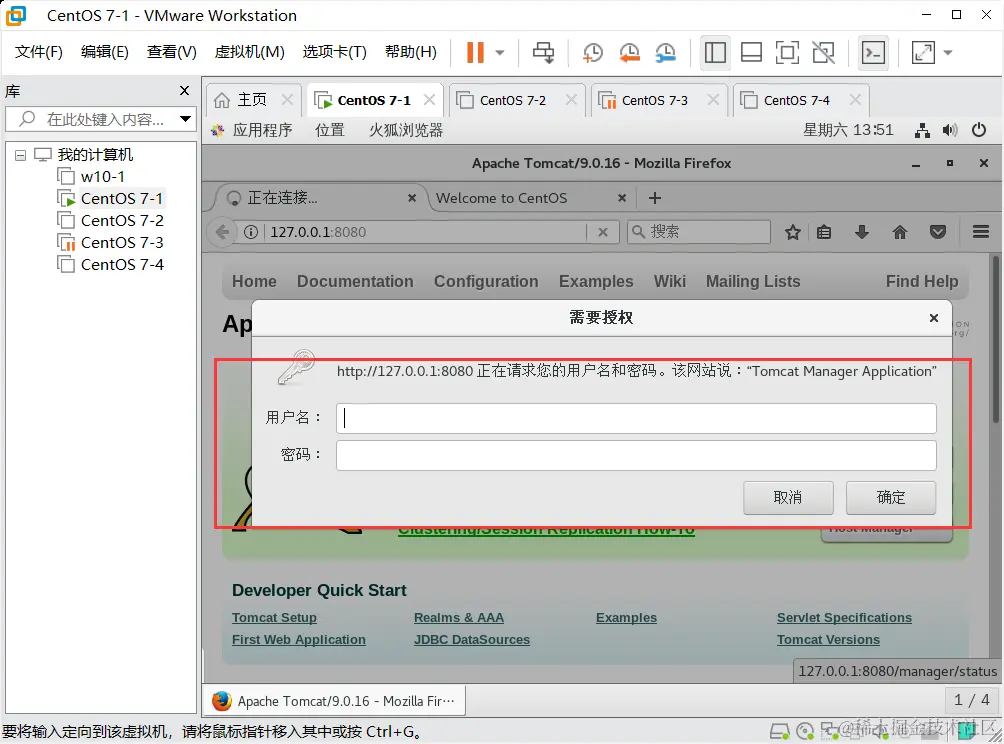Open the Firefox hamburger menu
The image size is (1004, 744).
point(980,232)
